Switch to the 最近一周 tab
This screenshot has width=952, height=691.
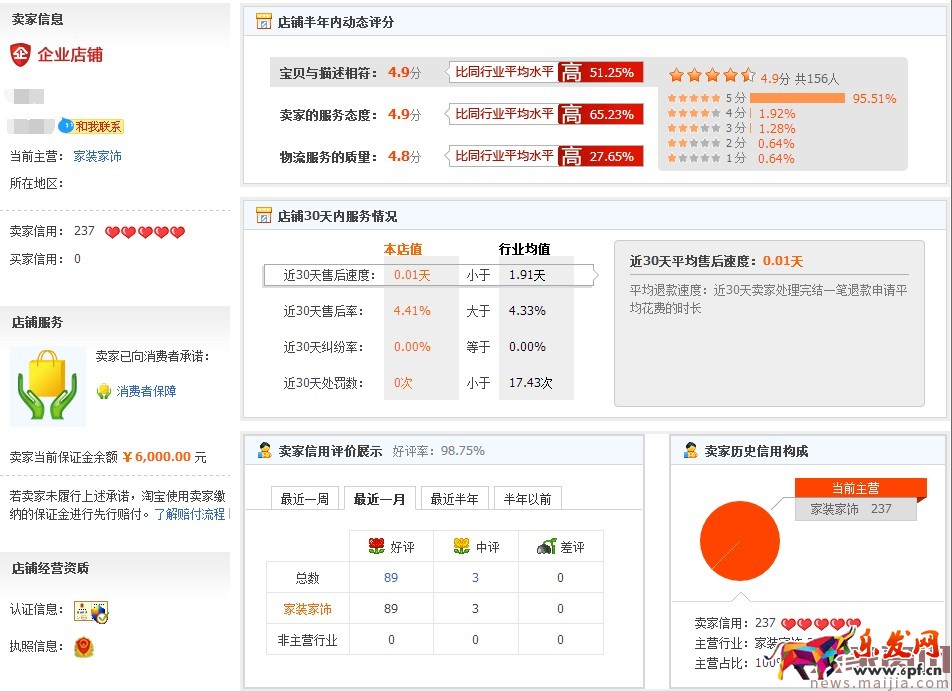(304, 497)
